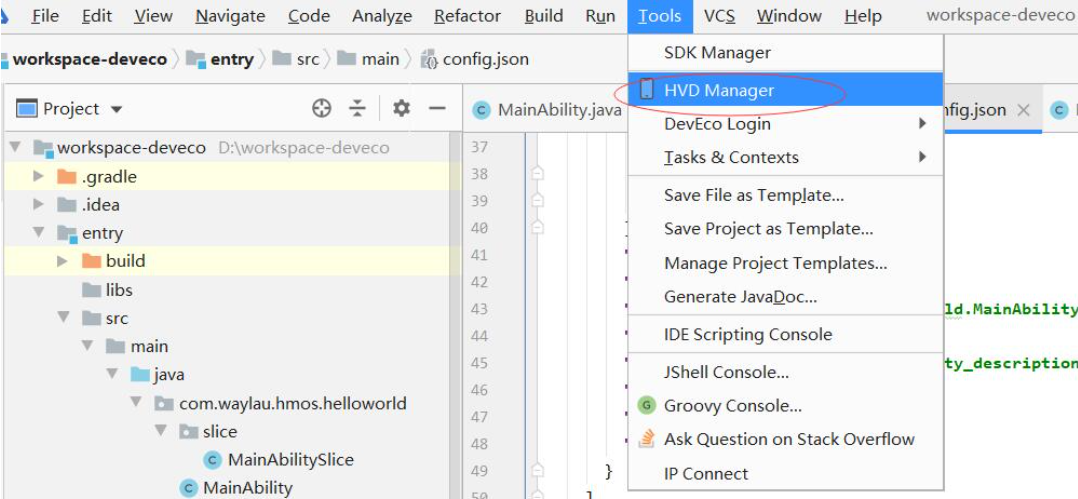Click MainAbilitySlice class icon in tree
Screen dimensions: 1078x499
[212, 460]
